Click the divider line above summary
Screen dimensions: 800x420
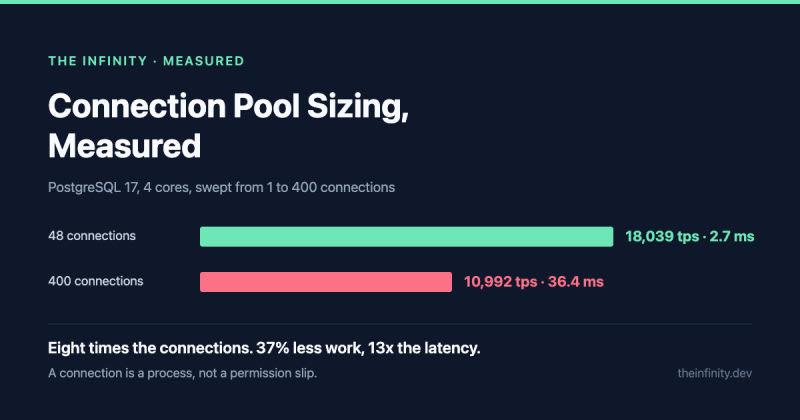pos(400,324)
